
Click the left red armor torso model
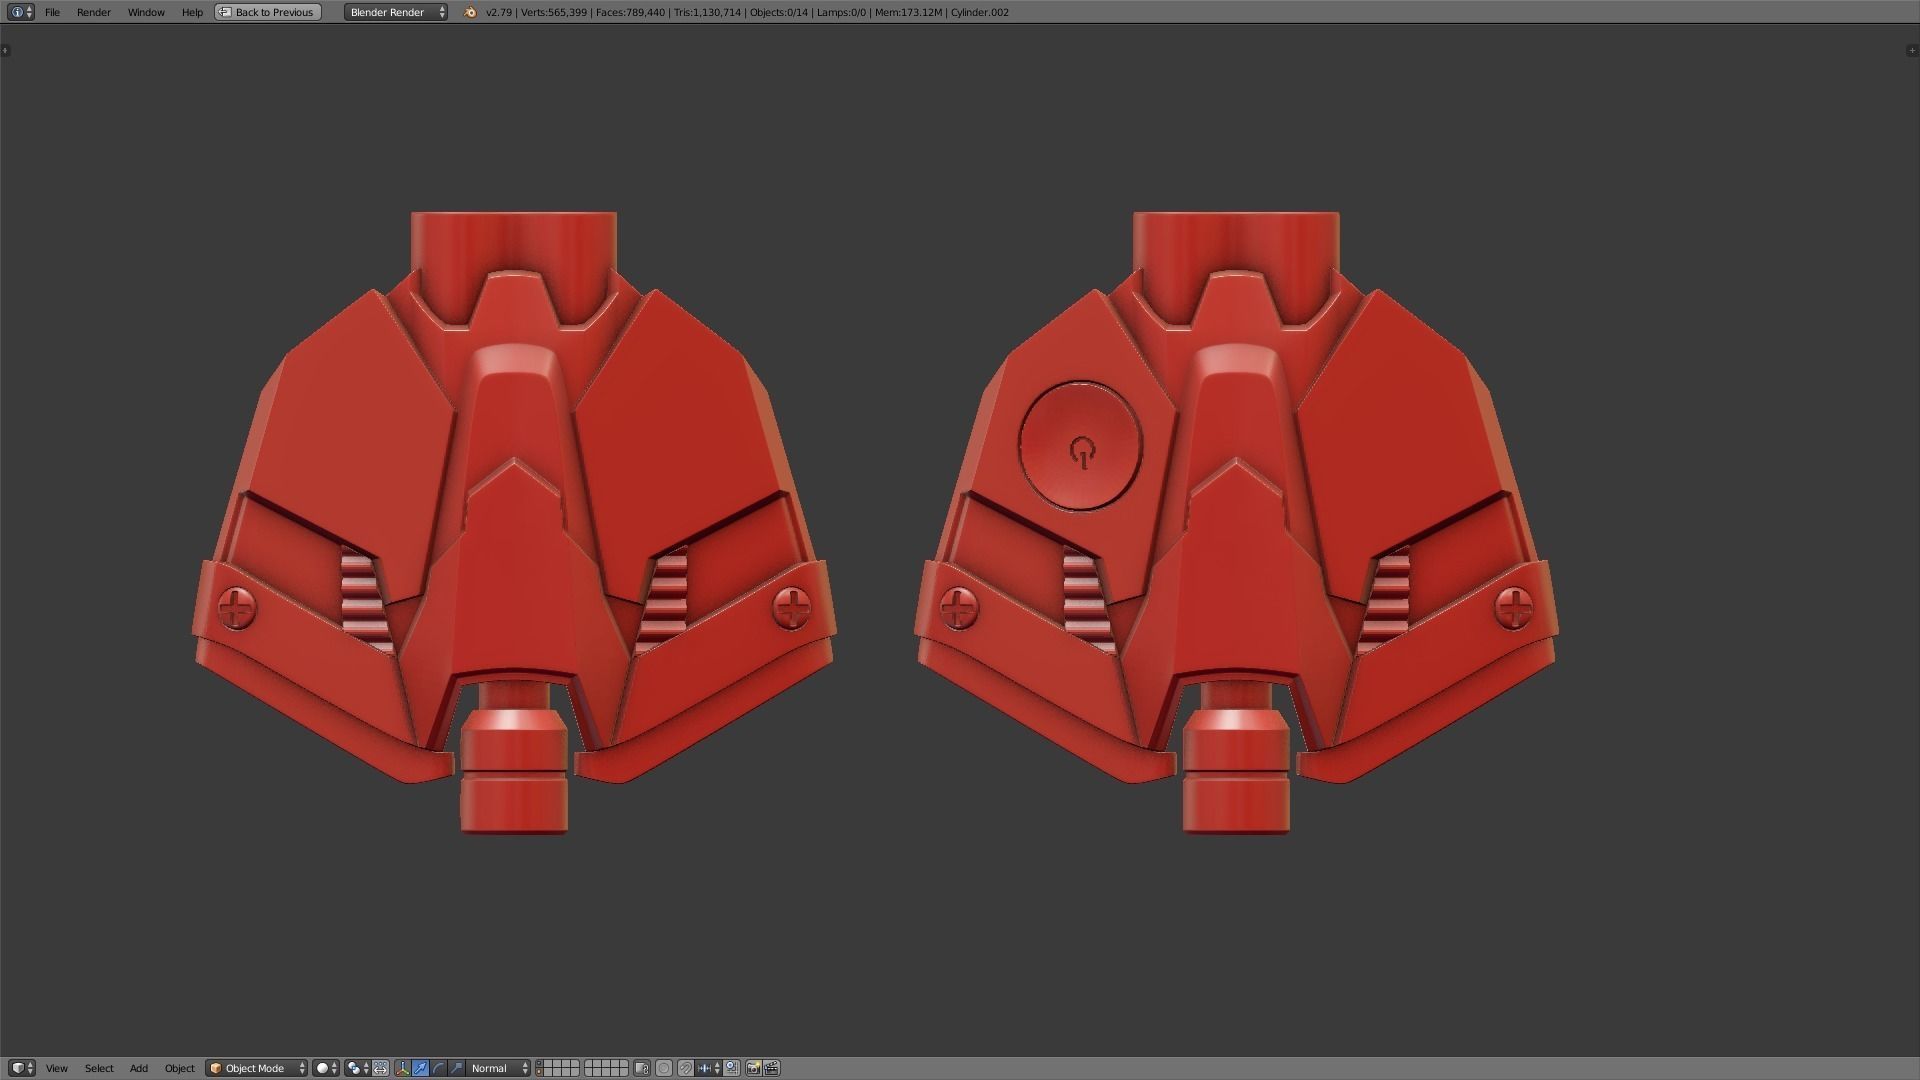pos(514,522)
